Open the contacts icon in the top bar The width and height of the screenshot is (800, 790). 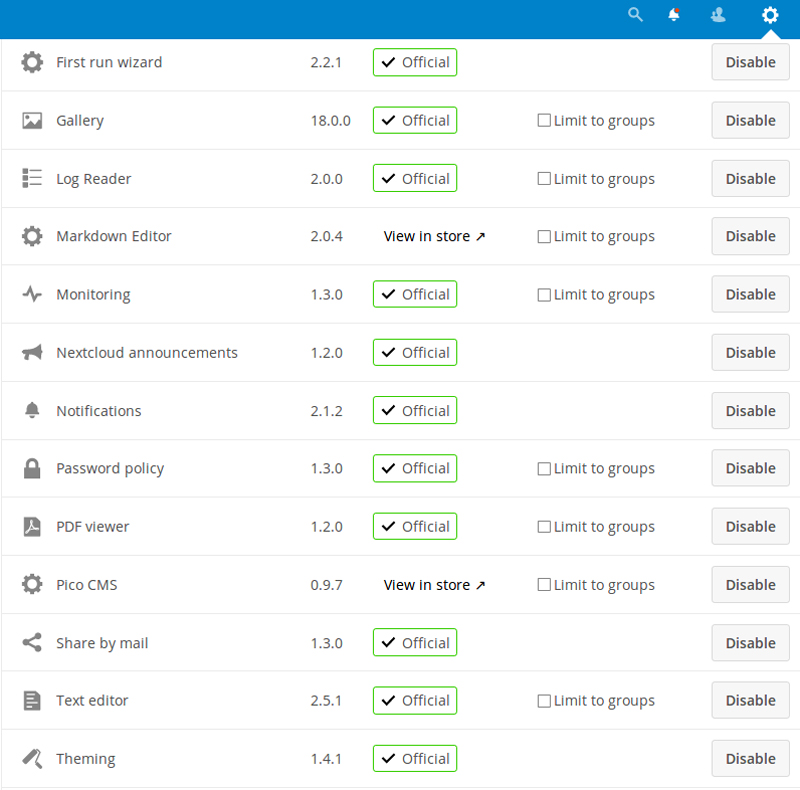point(718,15)
